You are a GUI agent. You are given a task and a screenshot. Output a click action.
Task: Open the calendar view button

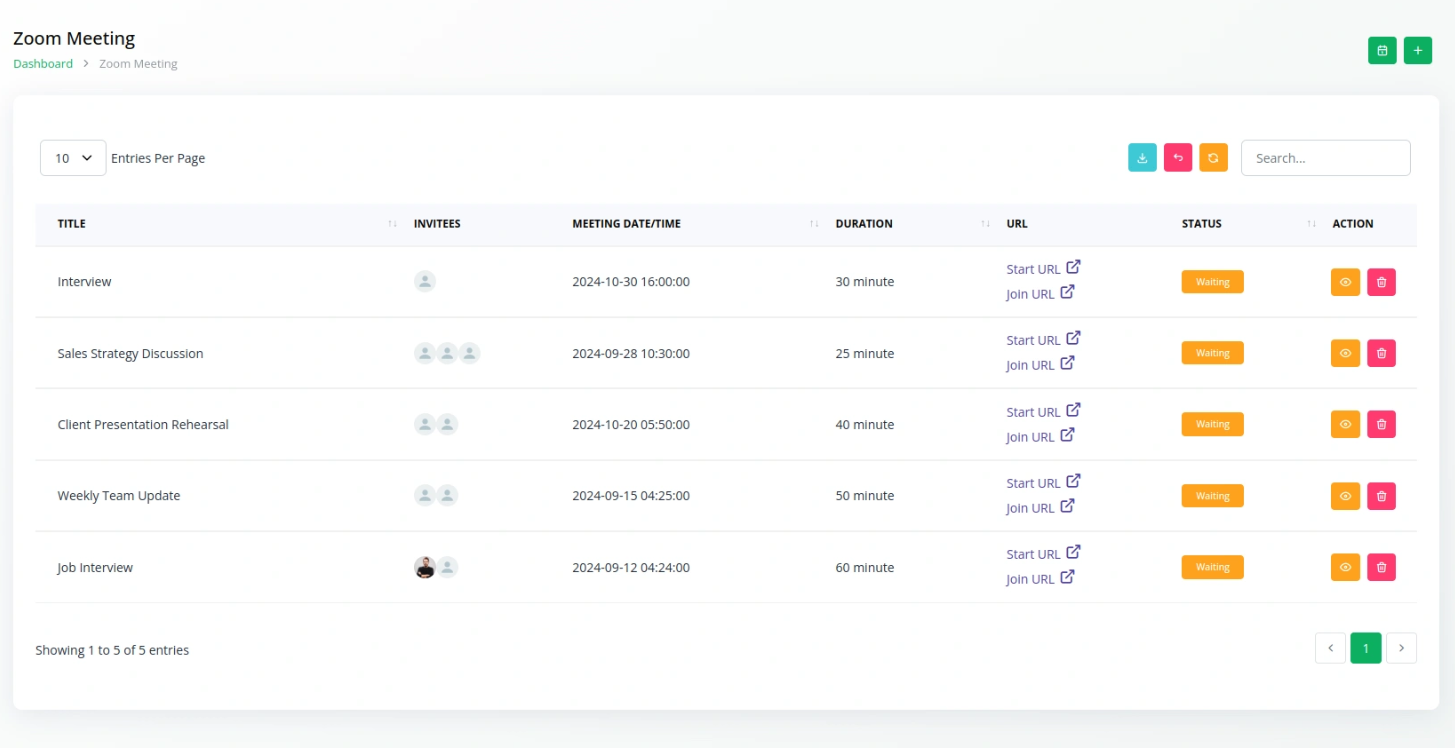point(1382,50)
